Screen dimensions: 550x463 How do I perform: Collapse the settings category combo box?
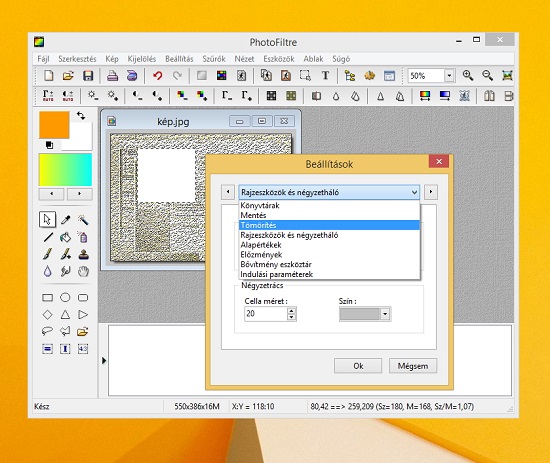(414, 192)
